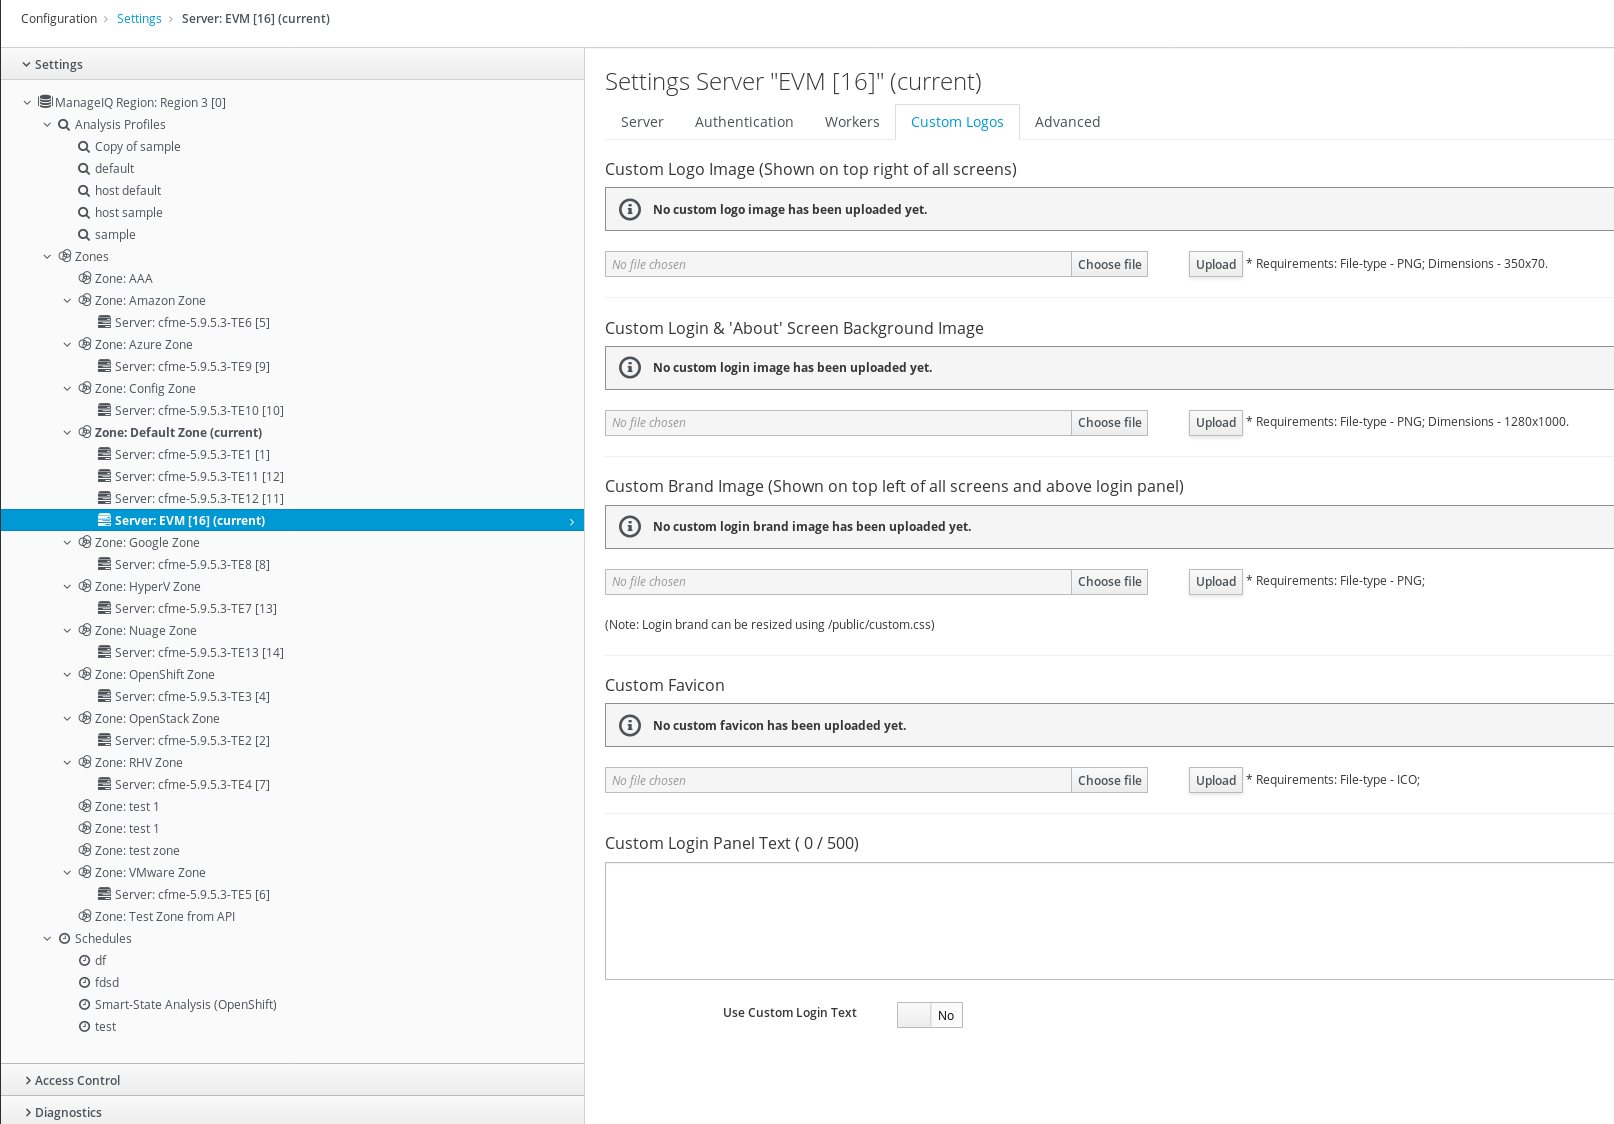
Task: Collapse the Schedules tree node
Action: (47, 939)
